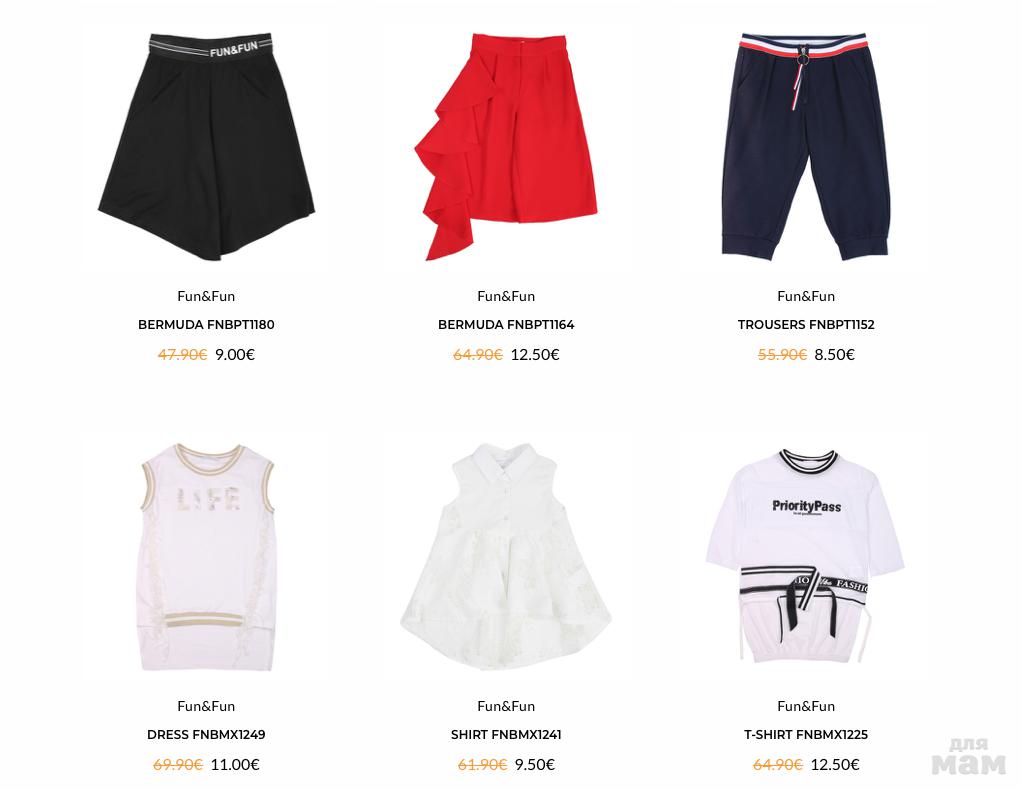Open the navy trousers product image
The height and width of the screenshot is (790, 1022).
pyautogui.click(x=806, y=147)
